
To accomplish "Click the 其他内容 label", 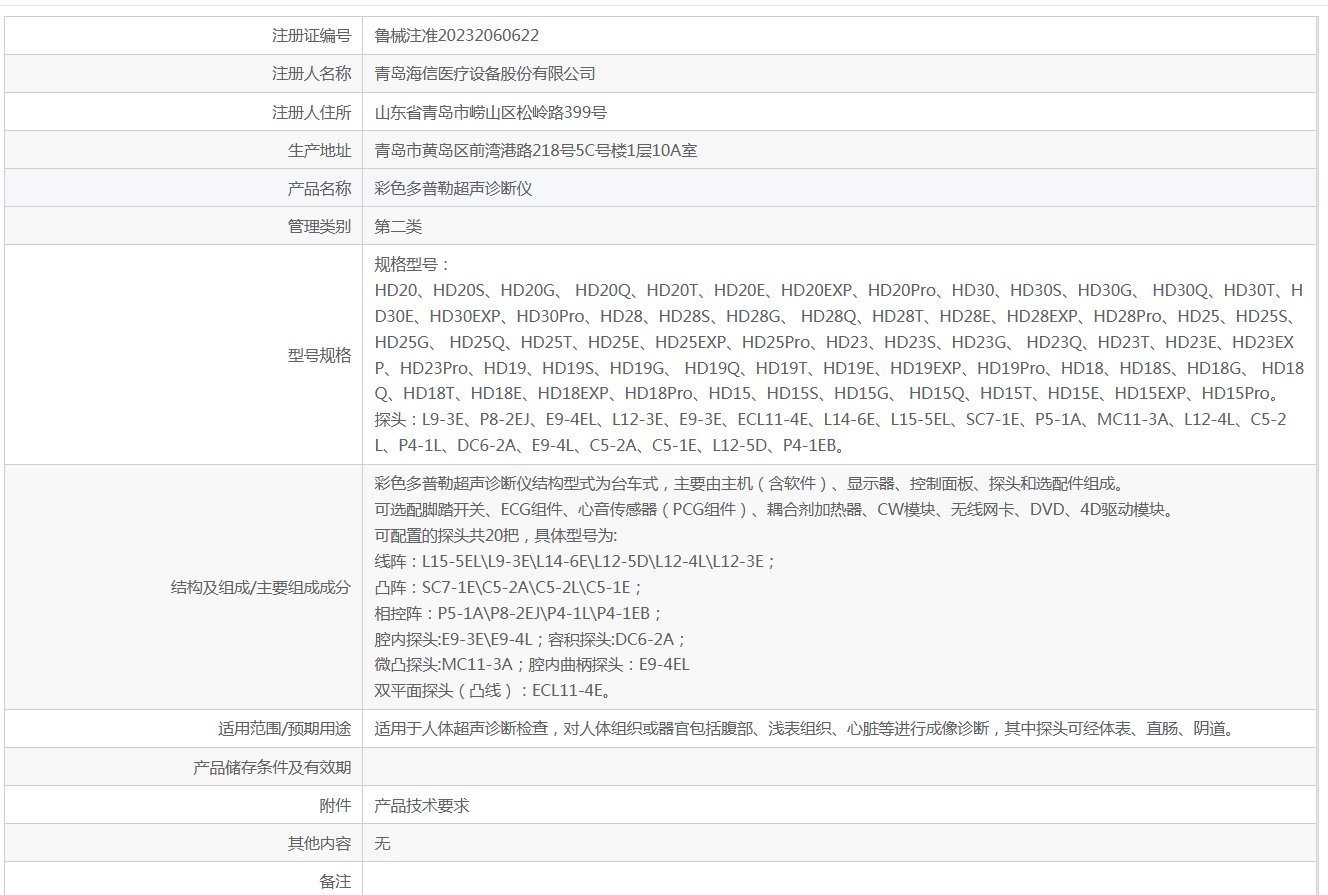I will click(x=320, y=843).
